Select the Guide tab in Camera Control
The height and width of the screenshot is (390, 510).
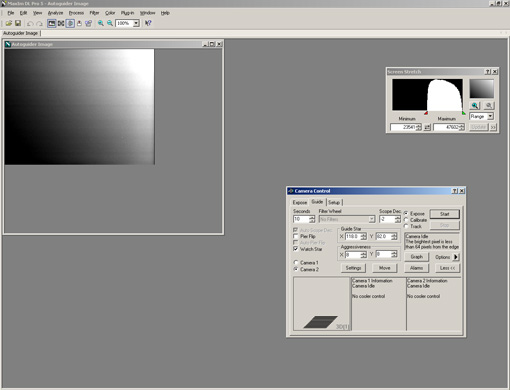(x=317, y=202)
